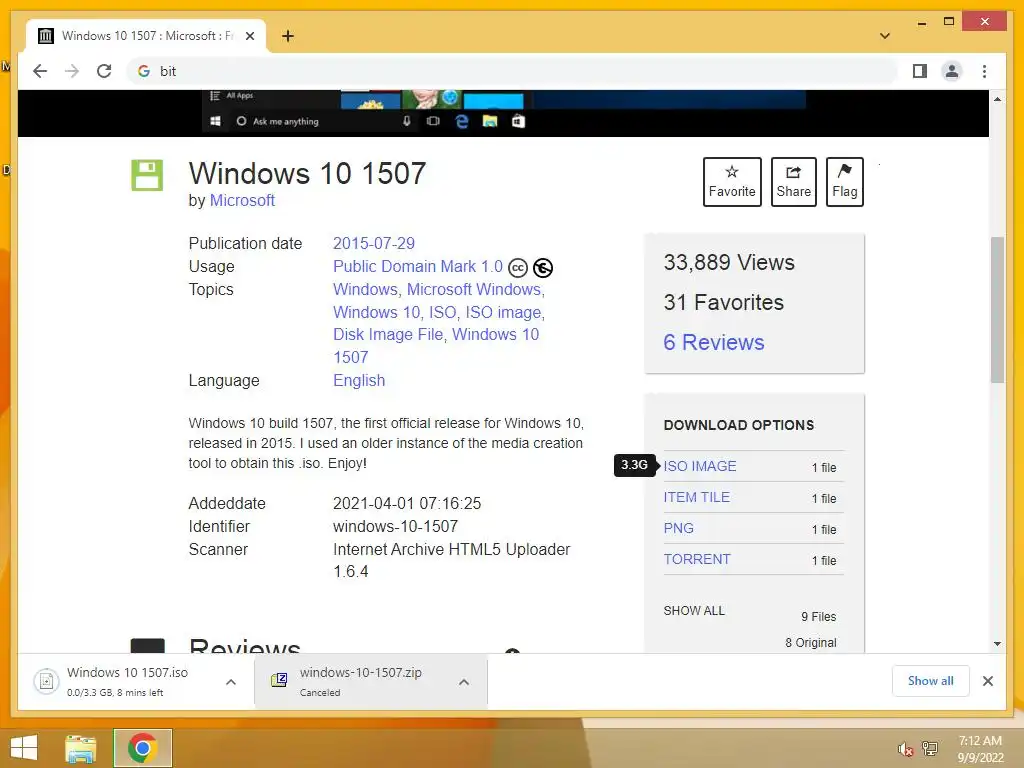Screen dimensions: 1024x768
Task: Click the address bar containing 'bit'
Action: 513,71
